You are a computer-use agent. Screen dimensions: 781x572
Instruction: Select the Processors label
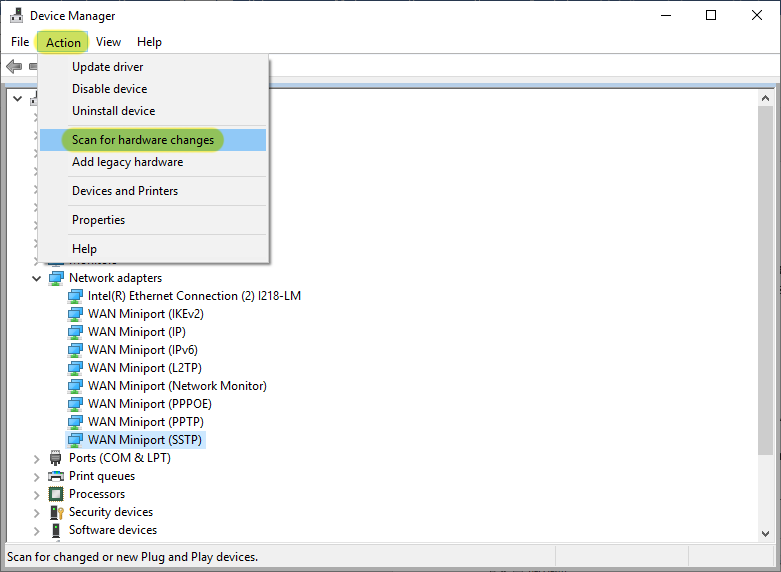[x=97, y=494]
